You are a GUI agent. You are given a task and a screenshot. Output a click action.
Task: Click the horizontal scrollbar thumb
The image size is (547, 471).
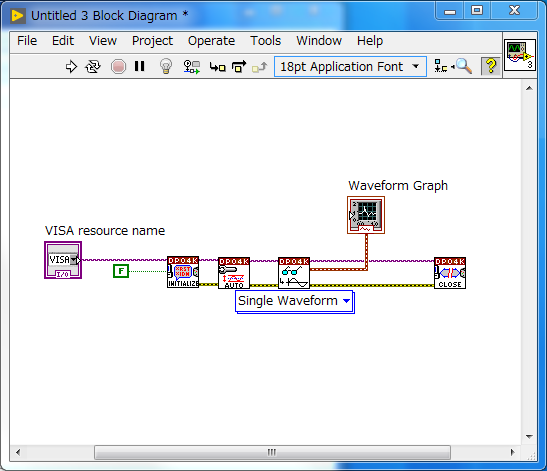pyautogui.click(x=272, y=453)
